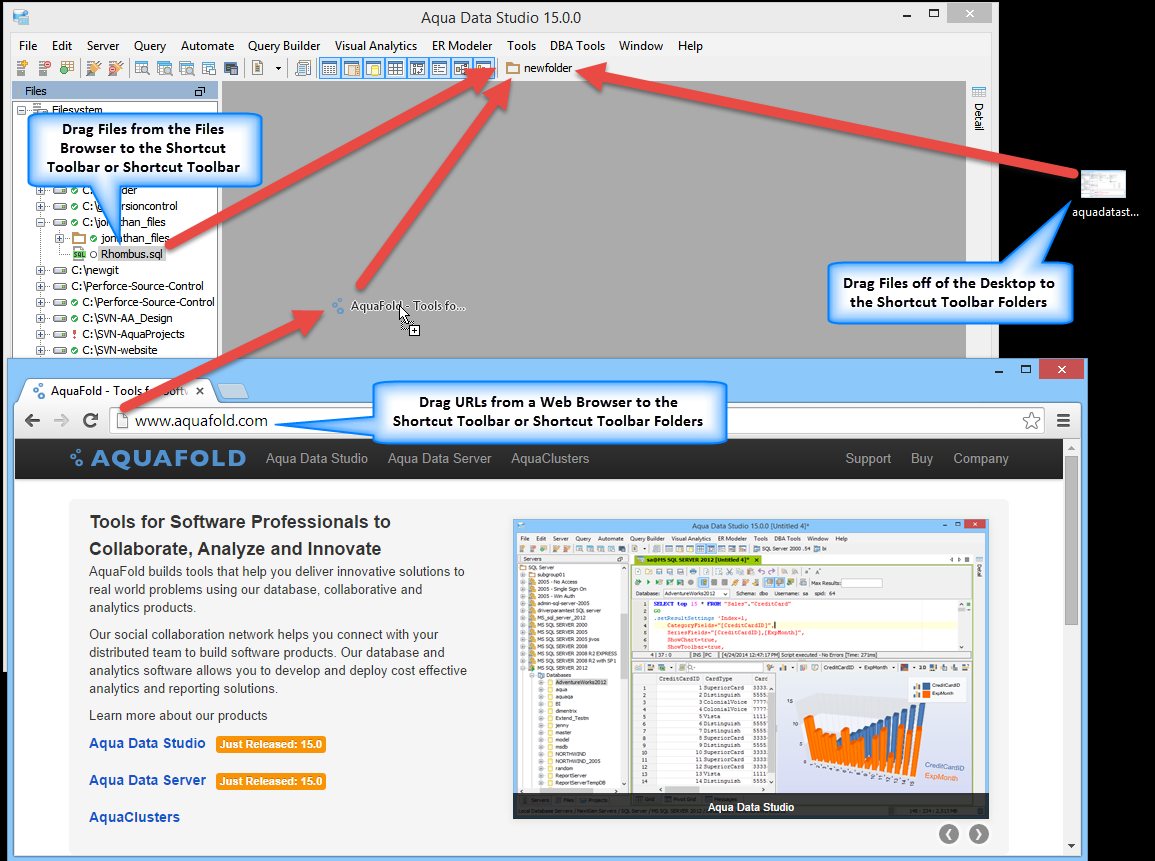Image resolution: width=1155 pixels, height=861 pixels.
Task: Open the browser hamburger menu
Action: pyautogui.click(x=1064, y=421)
